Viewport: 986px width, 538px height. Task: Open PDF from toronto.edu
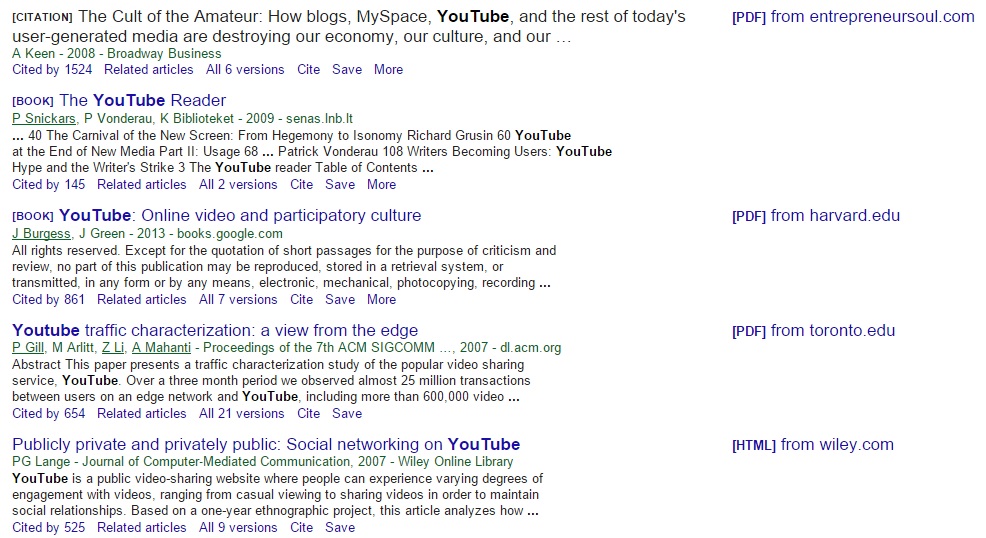(813, 331)
